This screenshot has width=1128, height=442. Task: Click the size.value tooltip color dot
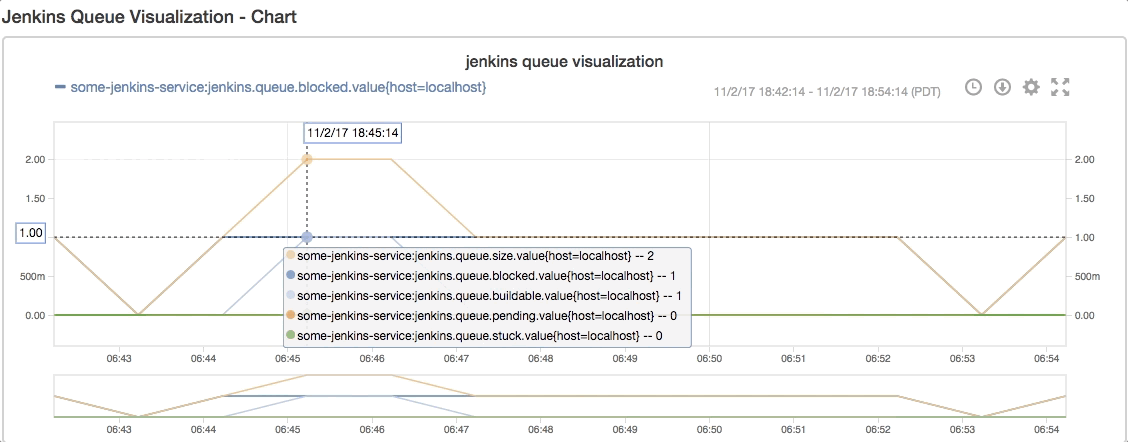pyautogui.click(x=291, y=256)
